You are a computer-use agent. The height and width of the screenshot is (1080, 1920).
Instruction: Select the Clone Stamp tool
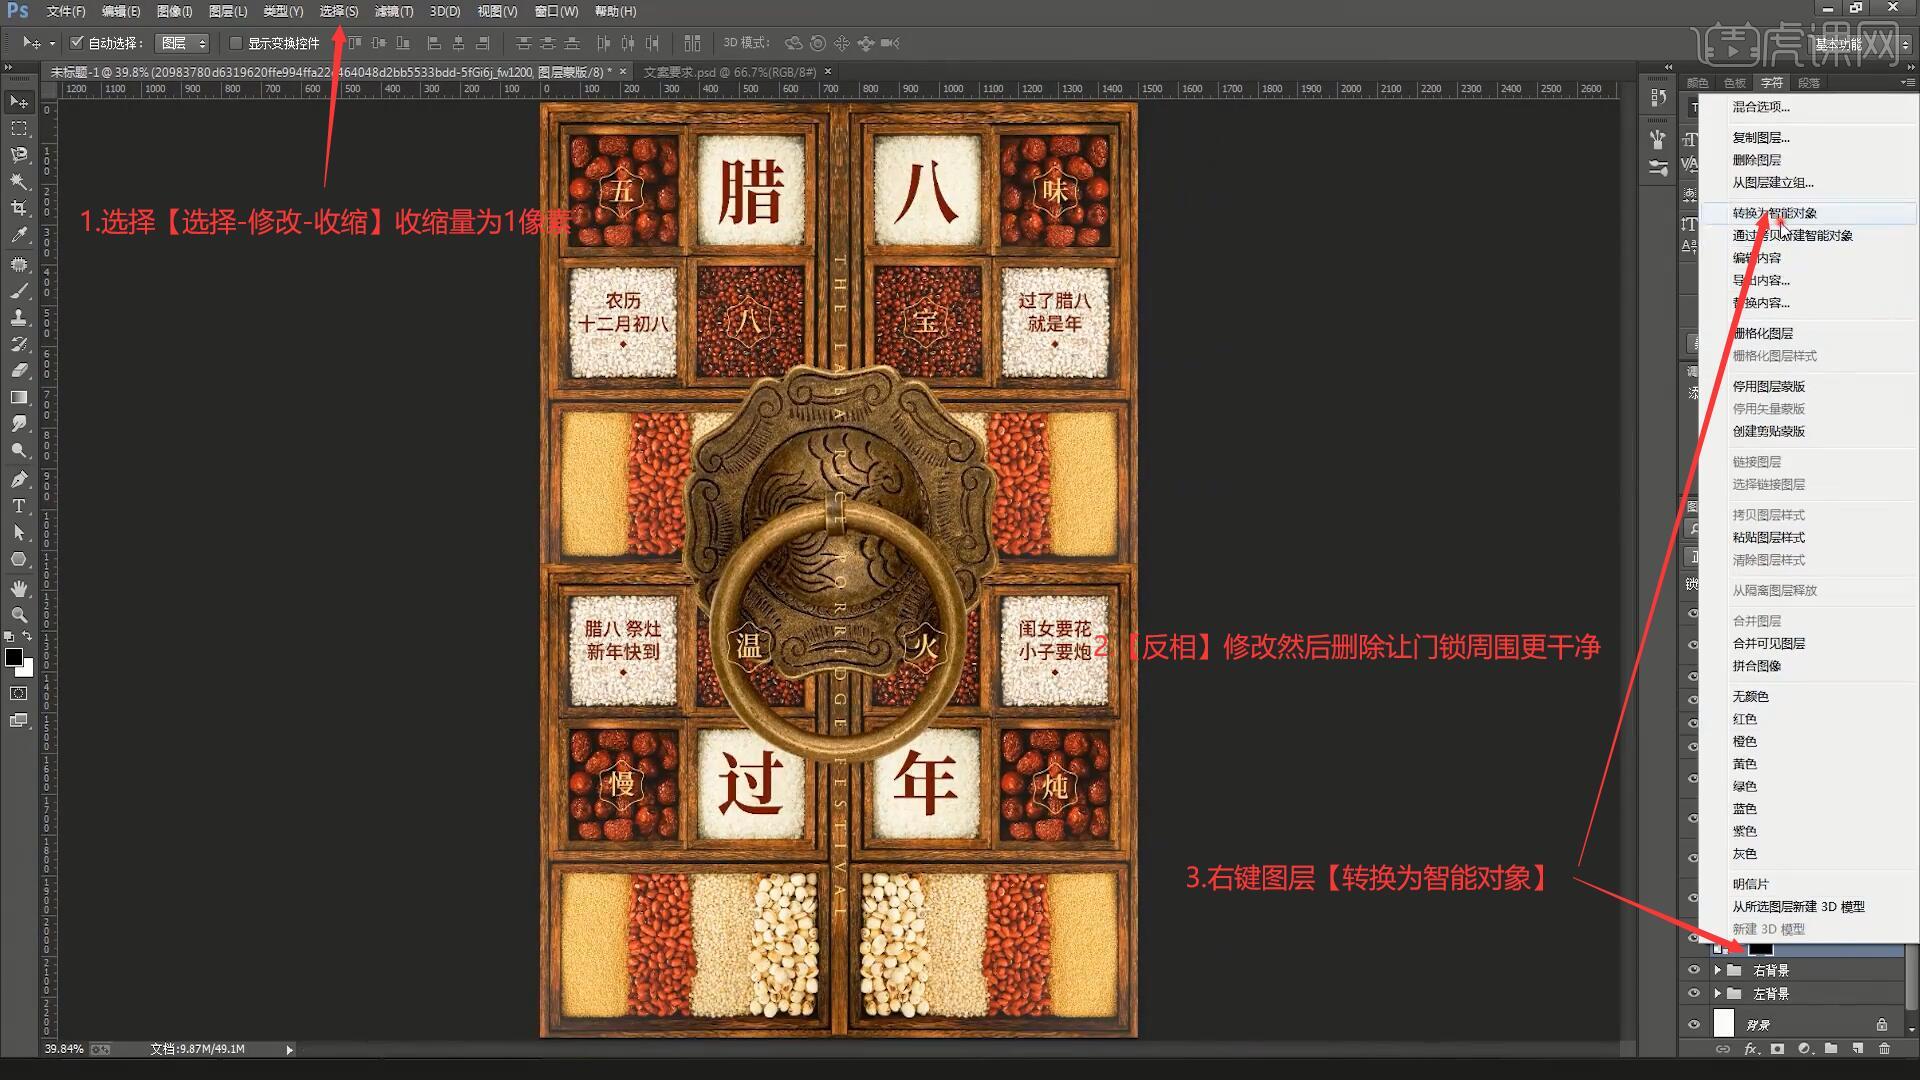19,317
